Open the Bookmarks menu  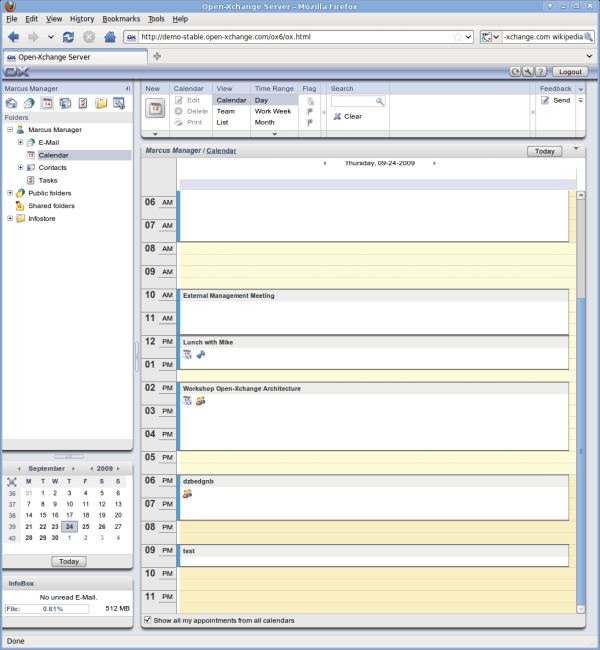(x=121, y=19)
